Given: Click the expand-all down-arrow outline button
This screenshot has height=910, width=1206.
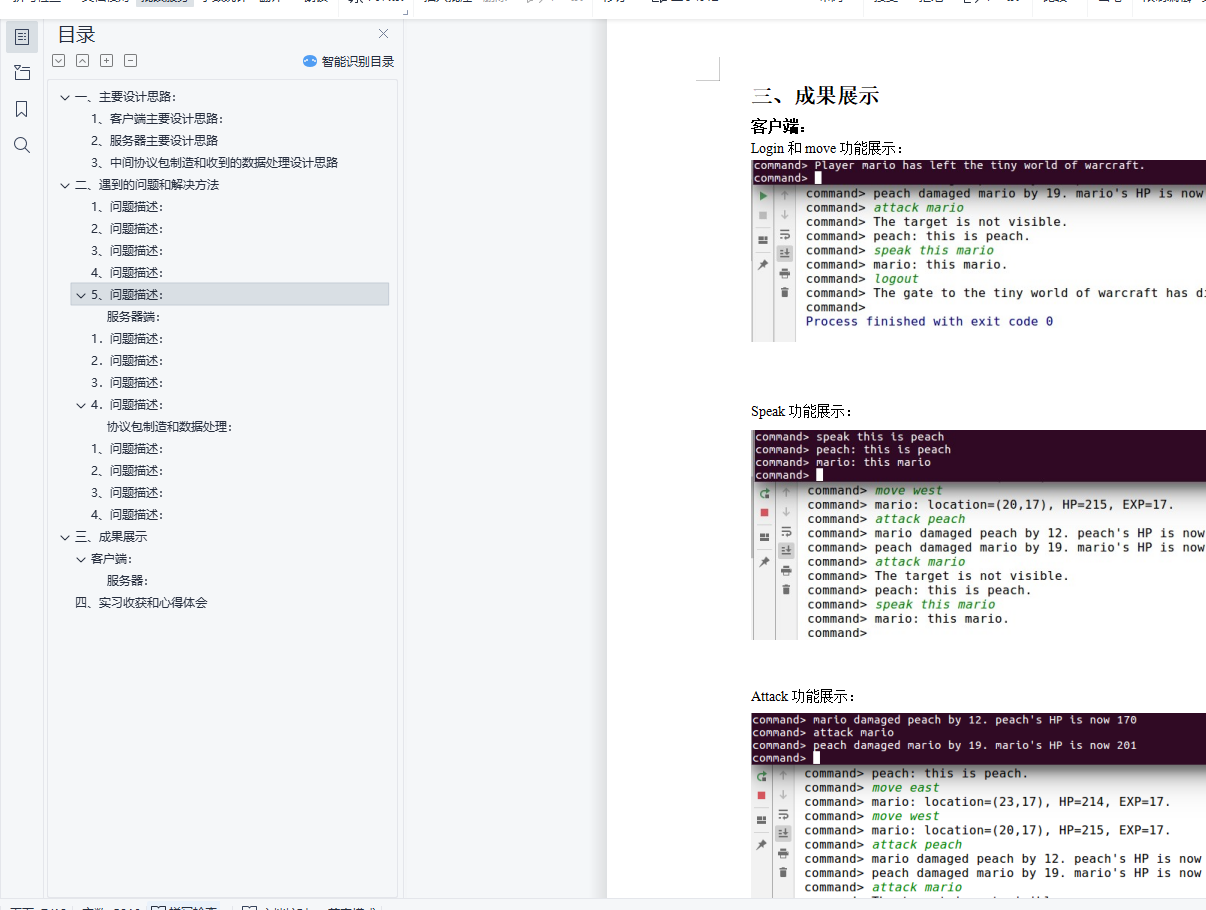Looking at the screenshot, I should [x=59, y=61].
